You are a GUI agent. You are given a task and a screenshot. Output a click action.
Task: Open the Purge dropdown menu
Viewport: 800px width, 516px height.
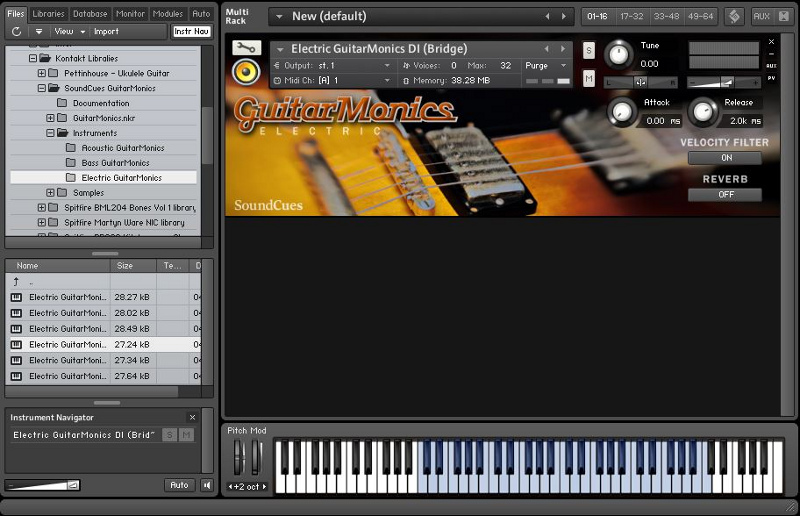coord(546,65)
